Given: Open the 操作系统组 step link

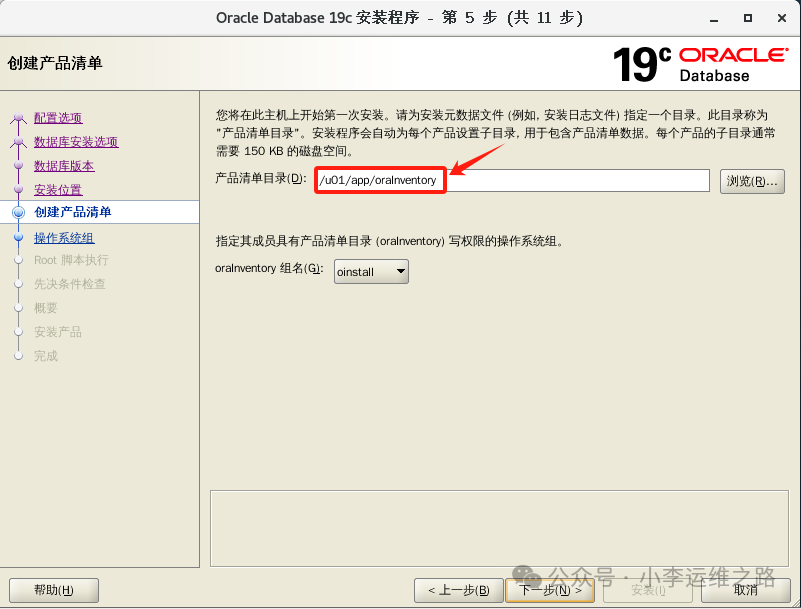Looking at the screenshot, I should point(64,238).
